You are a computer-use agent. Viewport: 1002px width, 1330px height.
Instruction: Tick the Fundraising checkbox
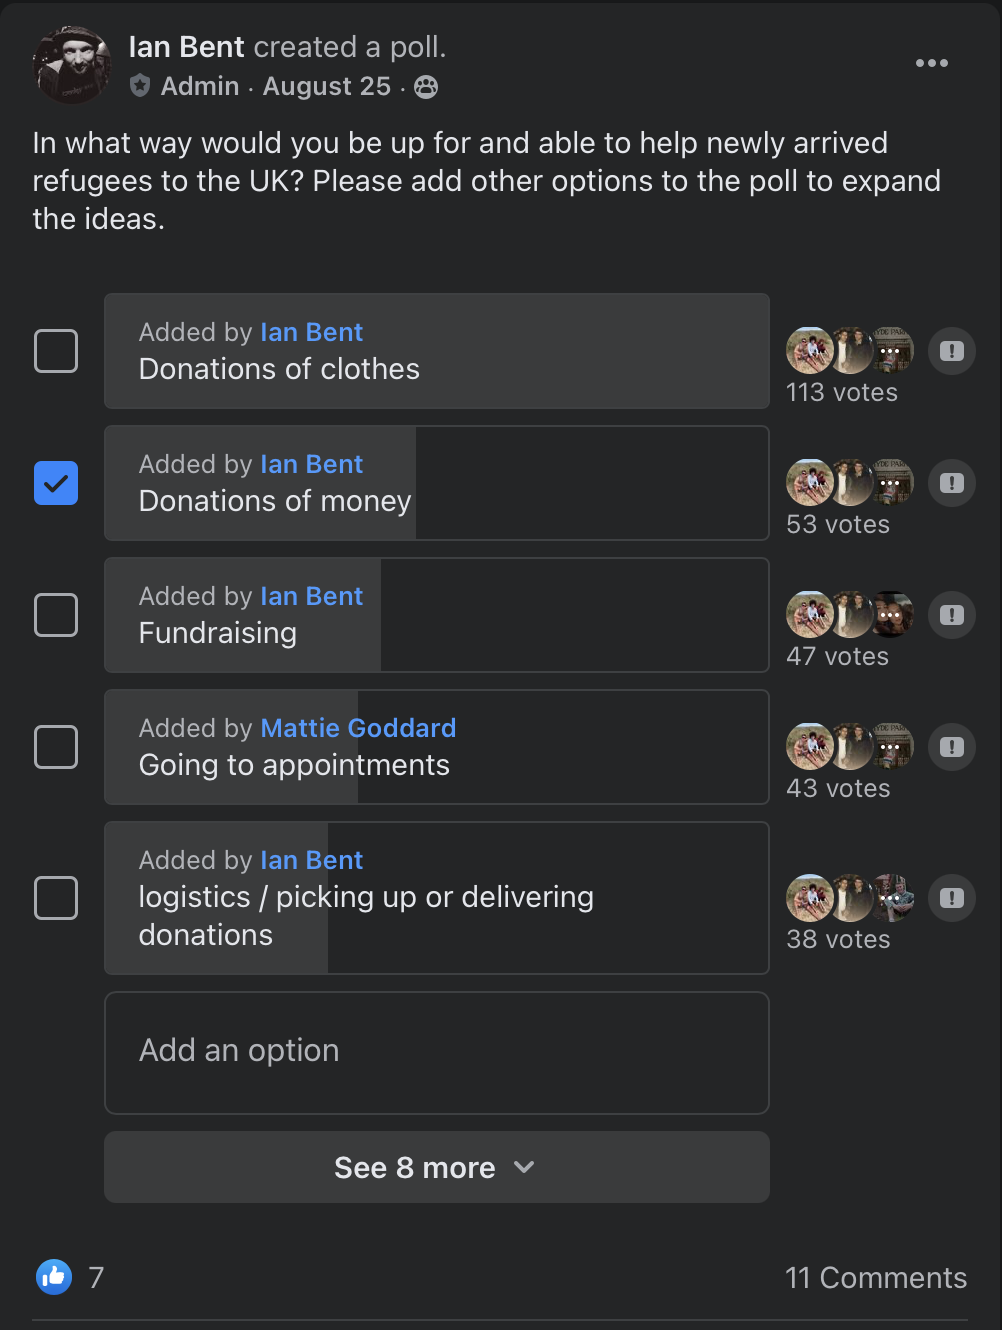(x=56, y=615)
